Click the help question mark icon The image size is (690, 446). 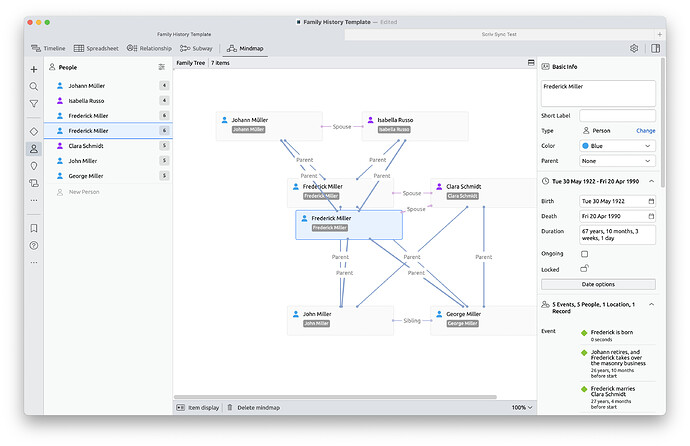[x=34, y=245]
